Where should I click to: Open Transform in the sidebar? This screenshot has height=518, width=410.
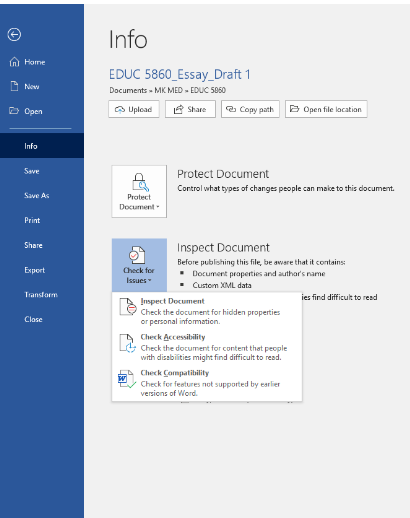[42, 294]
